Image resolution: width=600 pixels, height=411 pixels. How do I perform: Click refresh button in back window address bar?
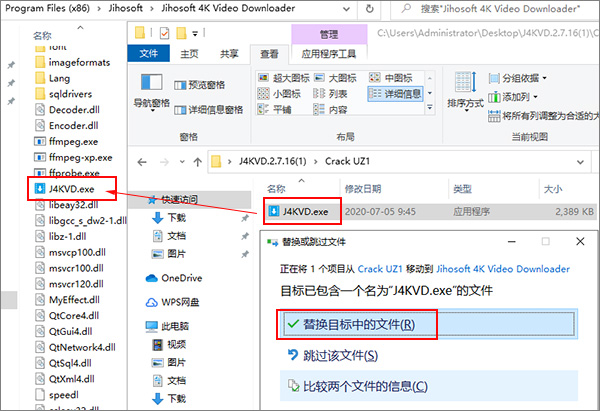[369, 8]
